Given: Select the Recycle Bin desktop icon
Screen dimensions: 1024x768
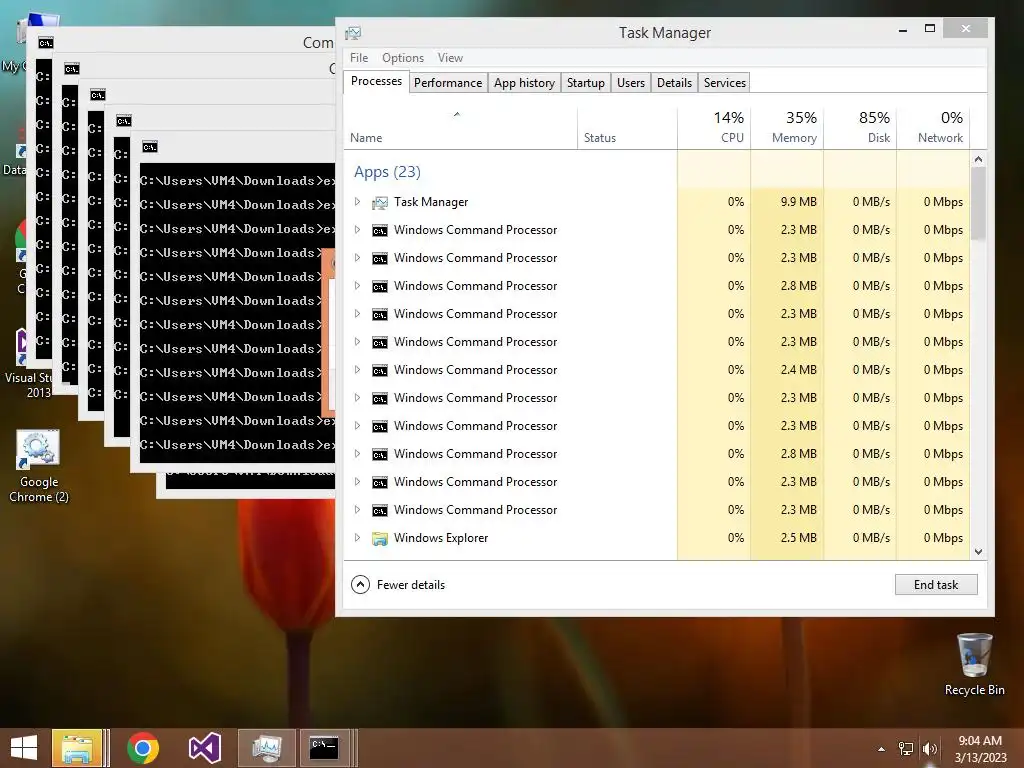Looking at the screenshot, I should click(974, 665).
